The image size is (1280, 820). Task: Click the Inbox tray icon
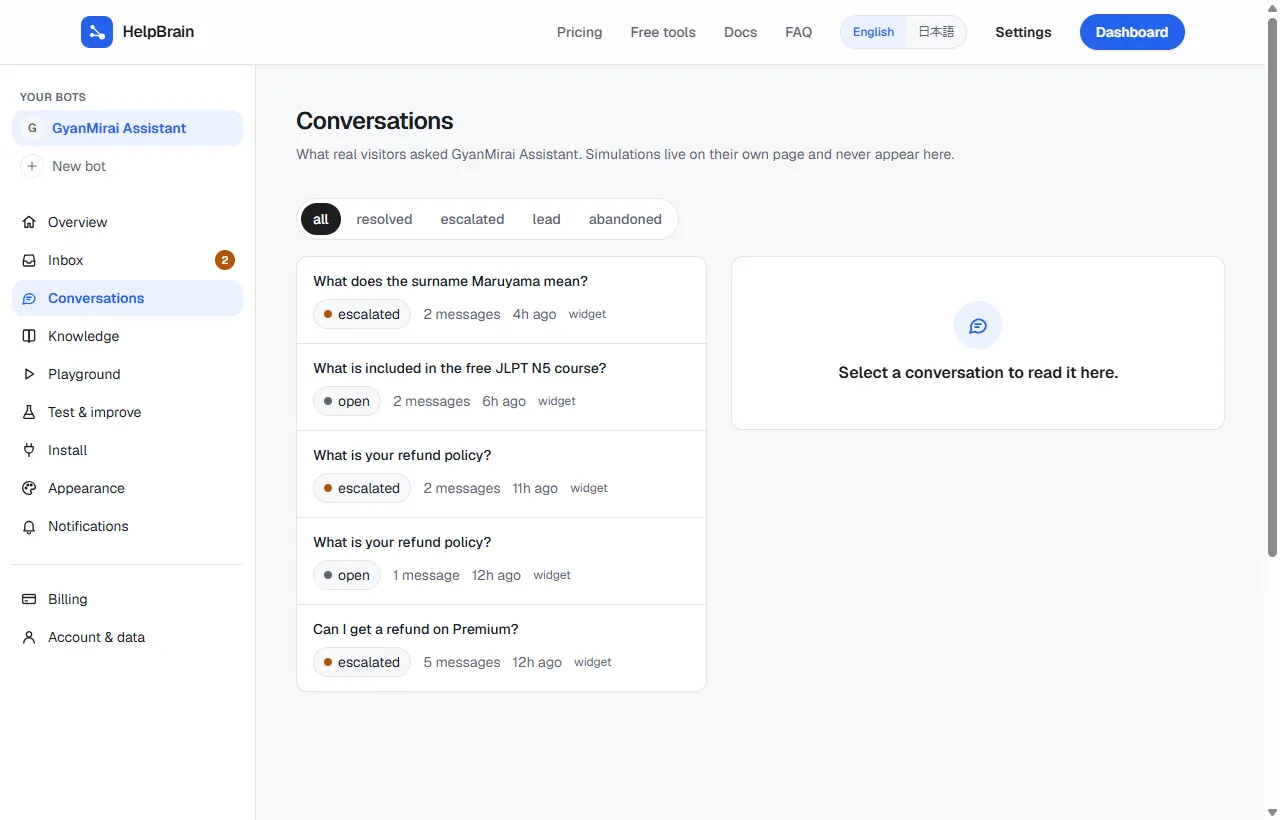pyautogui.click(x=29, y=260)
